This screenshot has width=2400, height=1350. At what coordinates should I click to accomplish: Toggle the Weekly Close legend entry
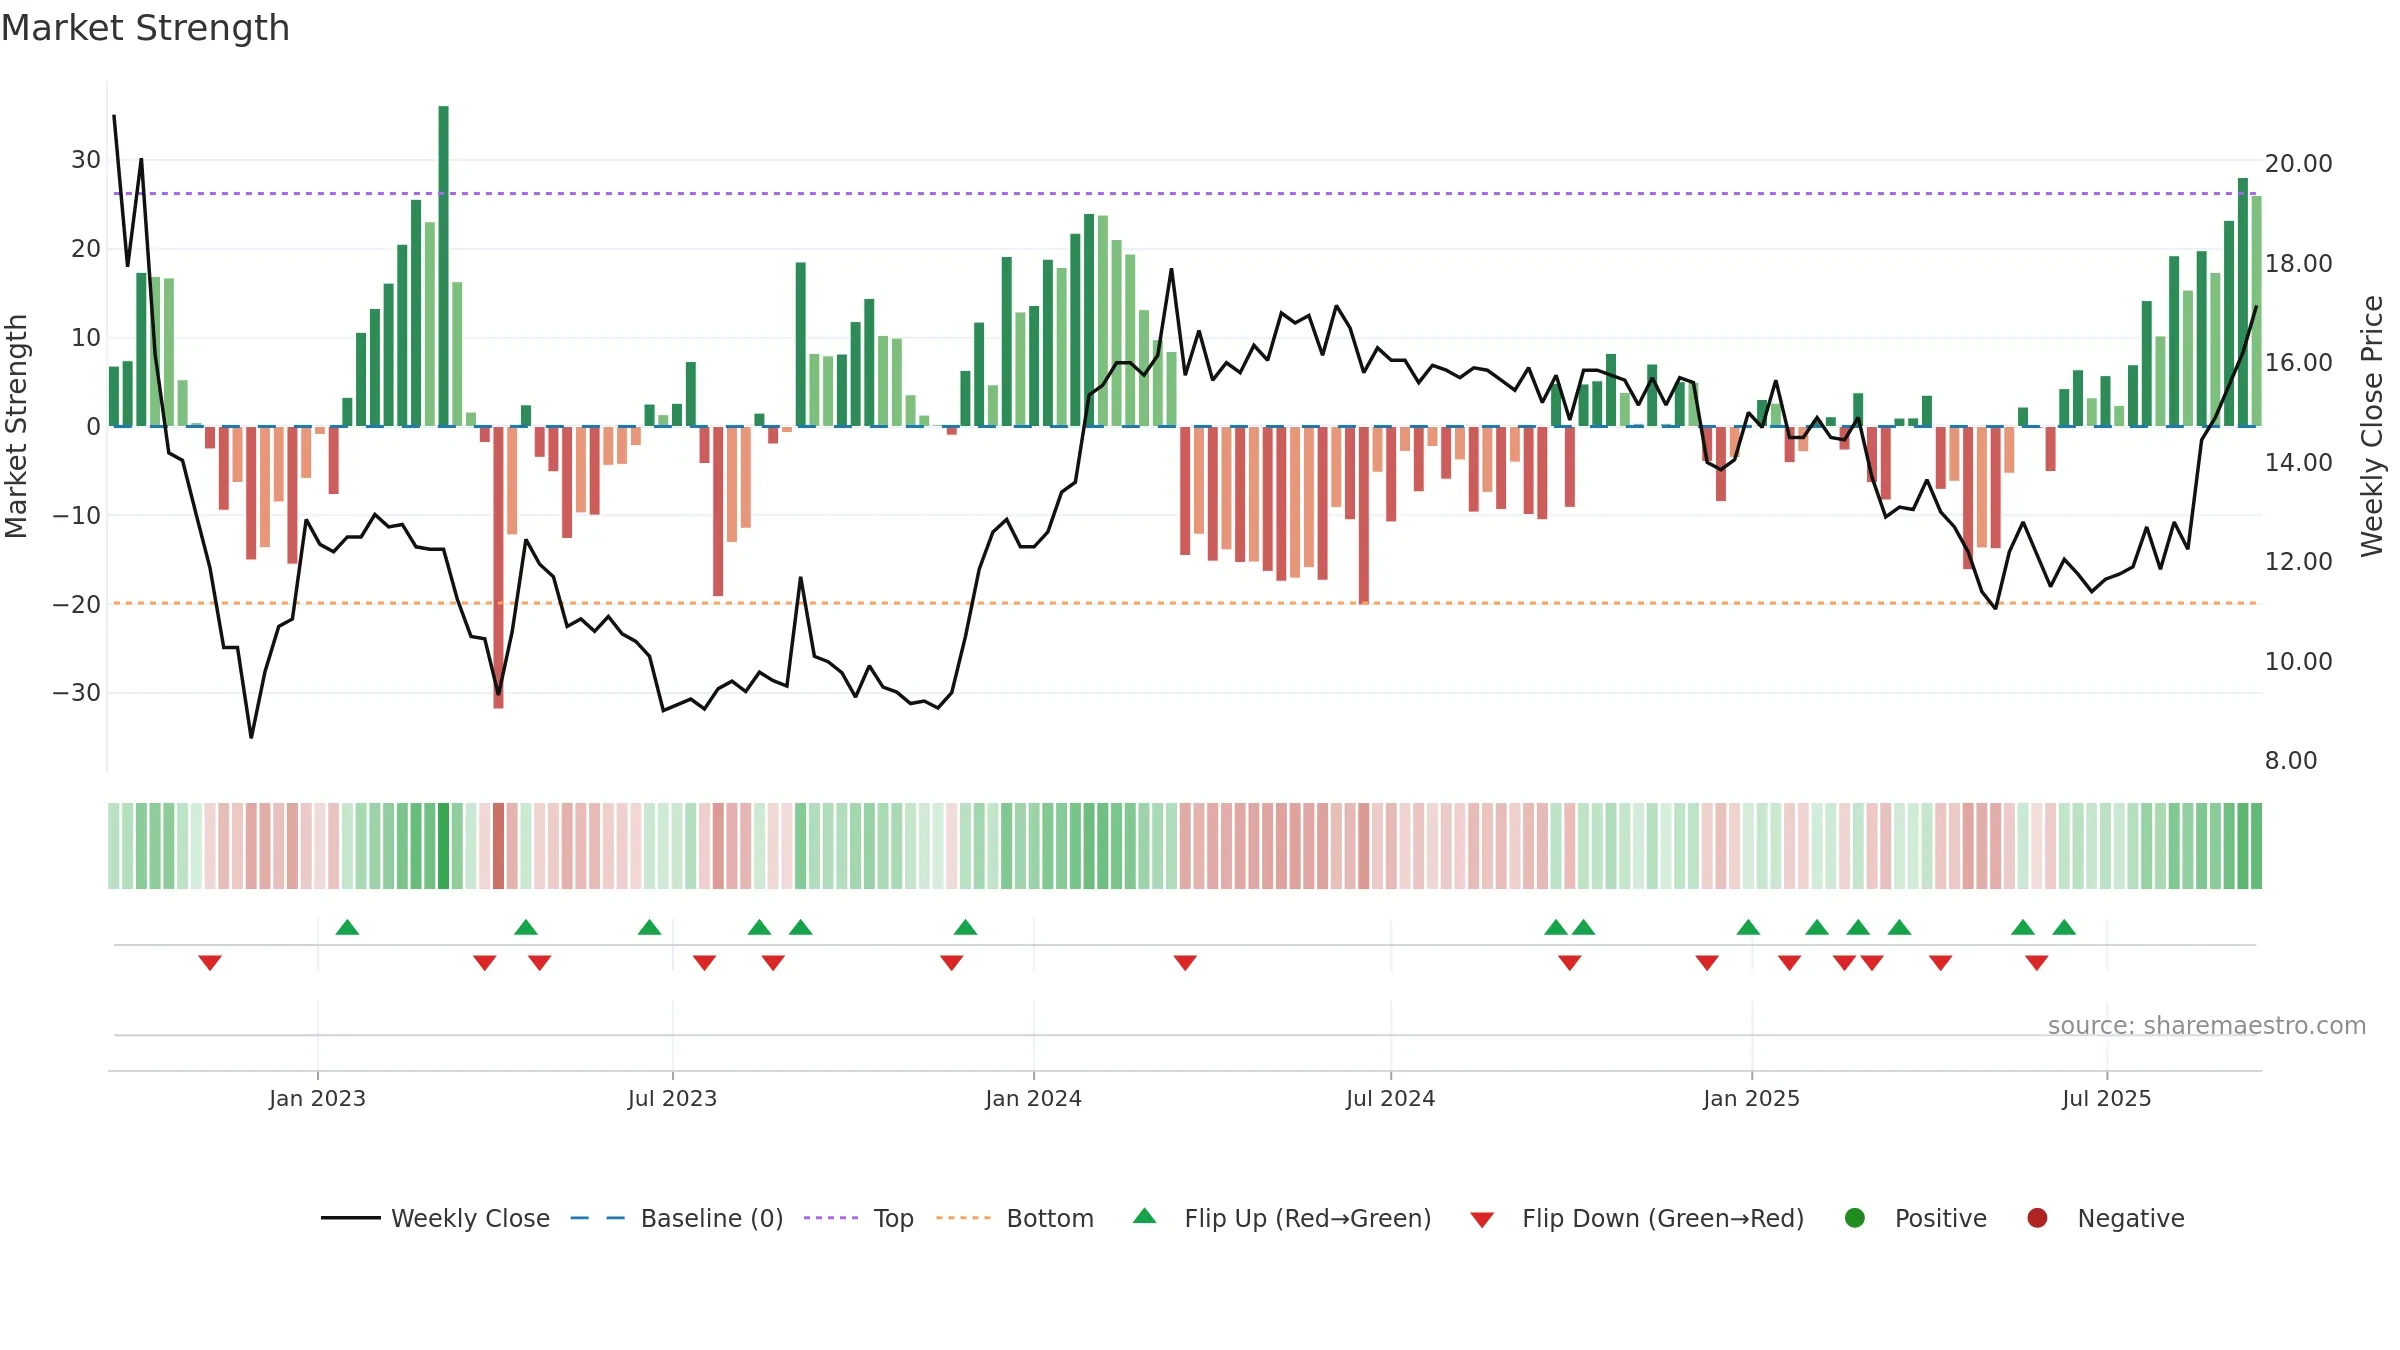[x=435, y=1218]
